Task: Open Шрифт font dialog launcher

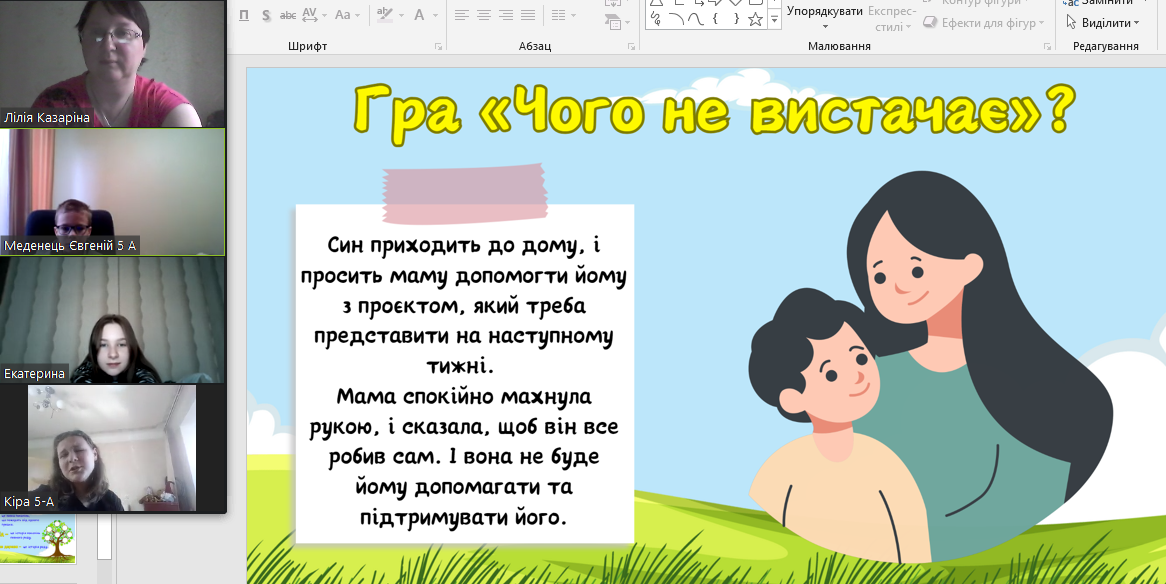Action: pos(438,47)
